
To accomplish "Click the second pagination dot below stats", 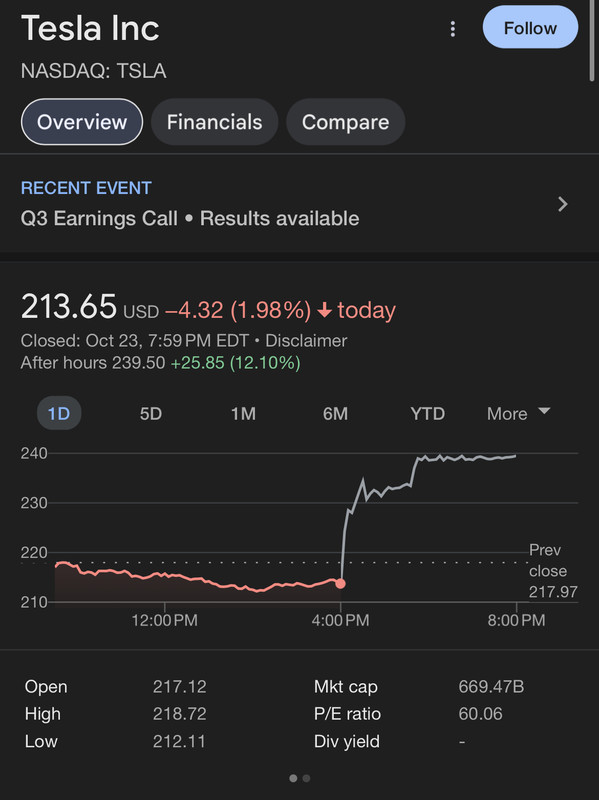I will click(306, 778).
